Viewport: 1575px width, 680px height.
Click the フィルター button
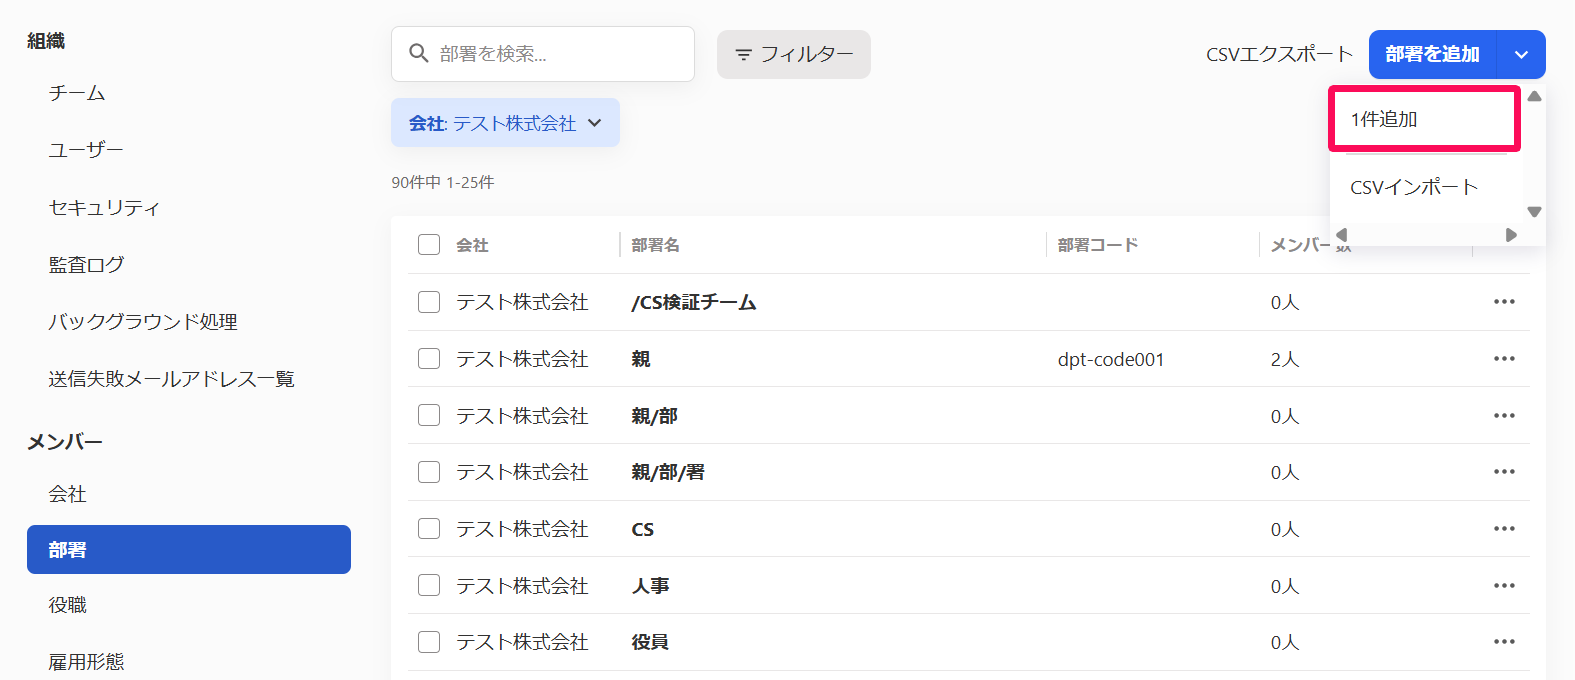794,54
